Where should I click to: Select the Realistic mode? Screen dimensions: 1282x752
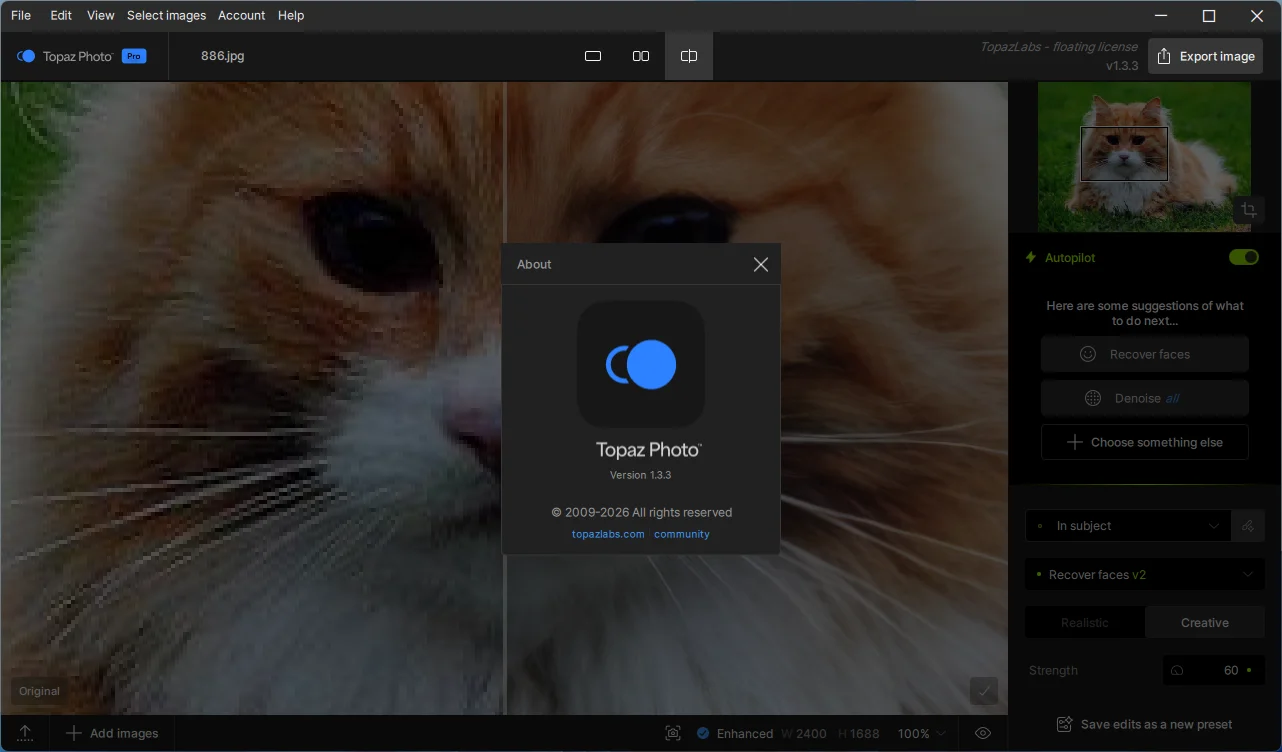pos(1085,622)
